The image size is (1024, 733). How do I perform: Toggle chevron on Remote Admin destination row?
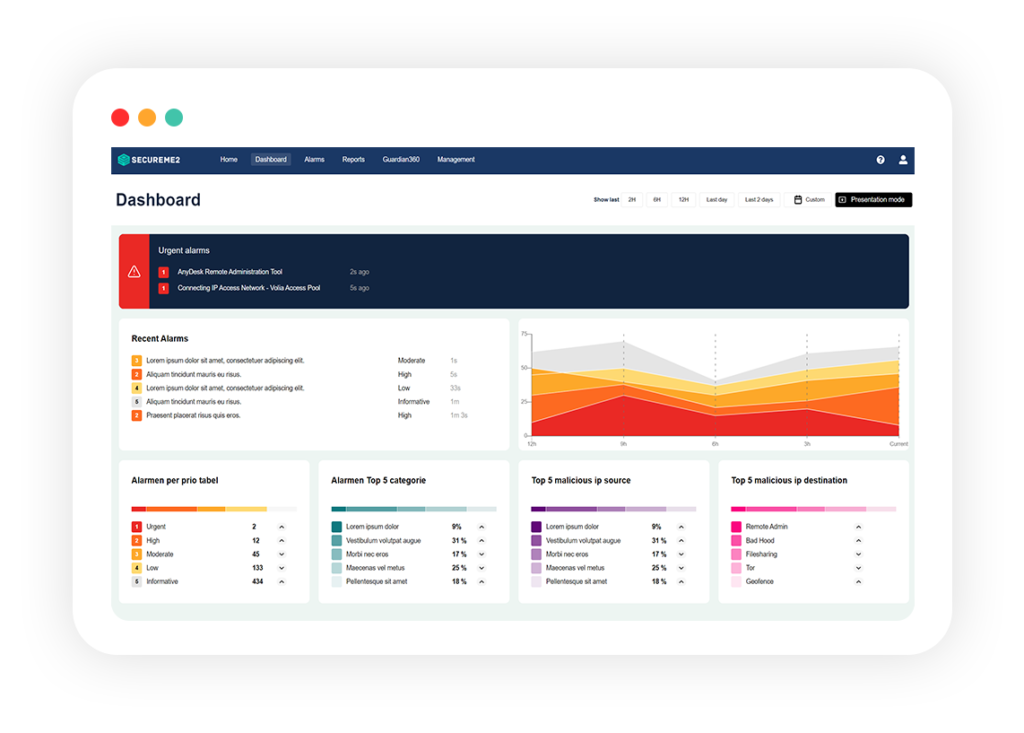click(x=858, y=527)
